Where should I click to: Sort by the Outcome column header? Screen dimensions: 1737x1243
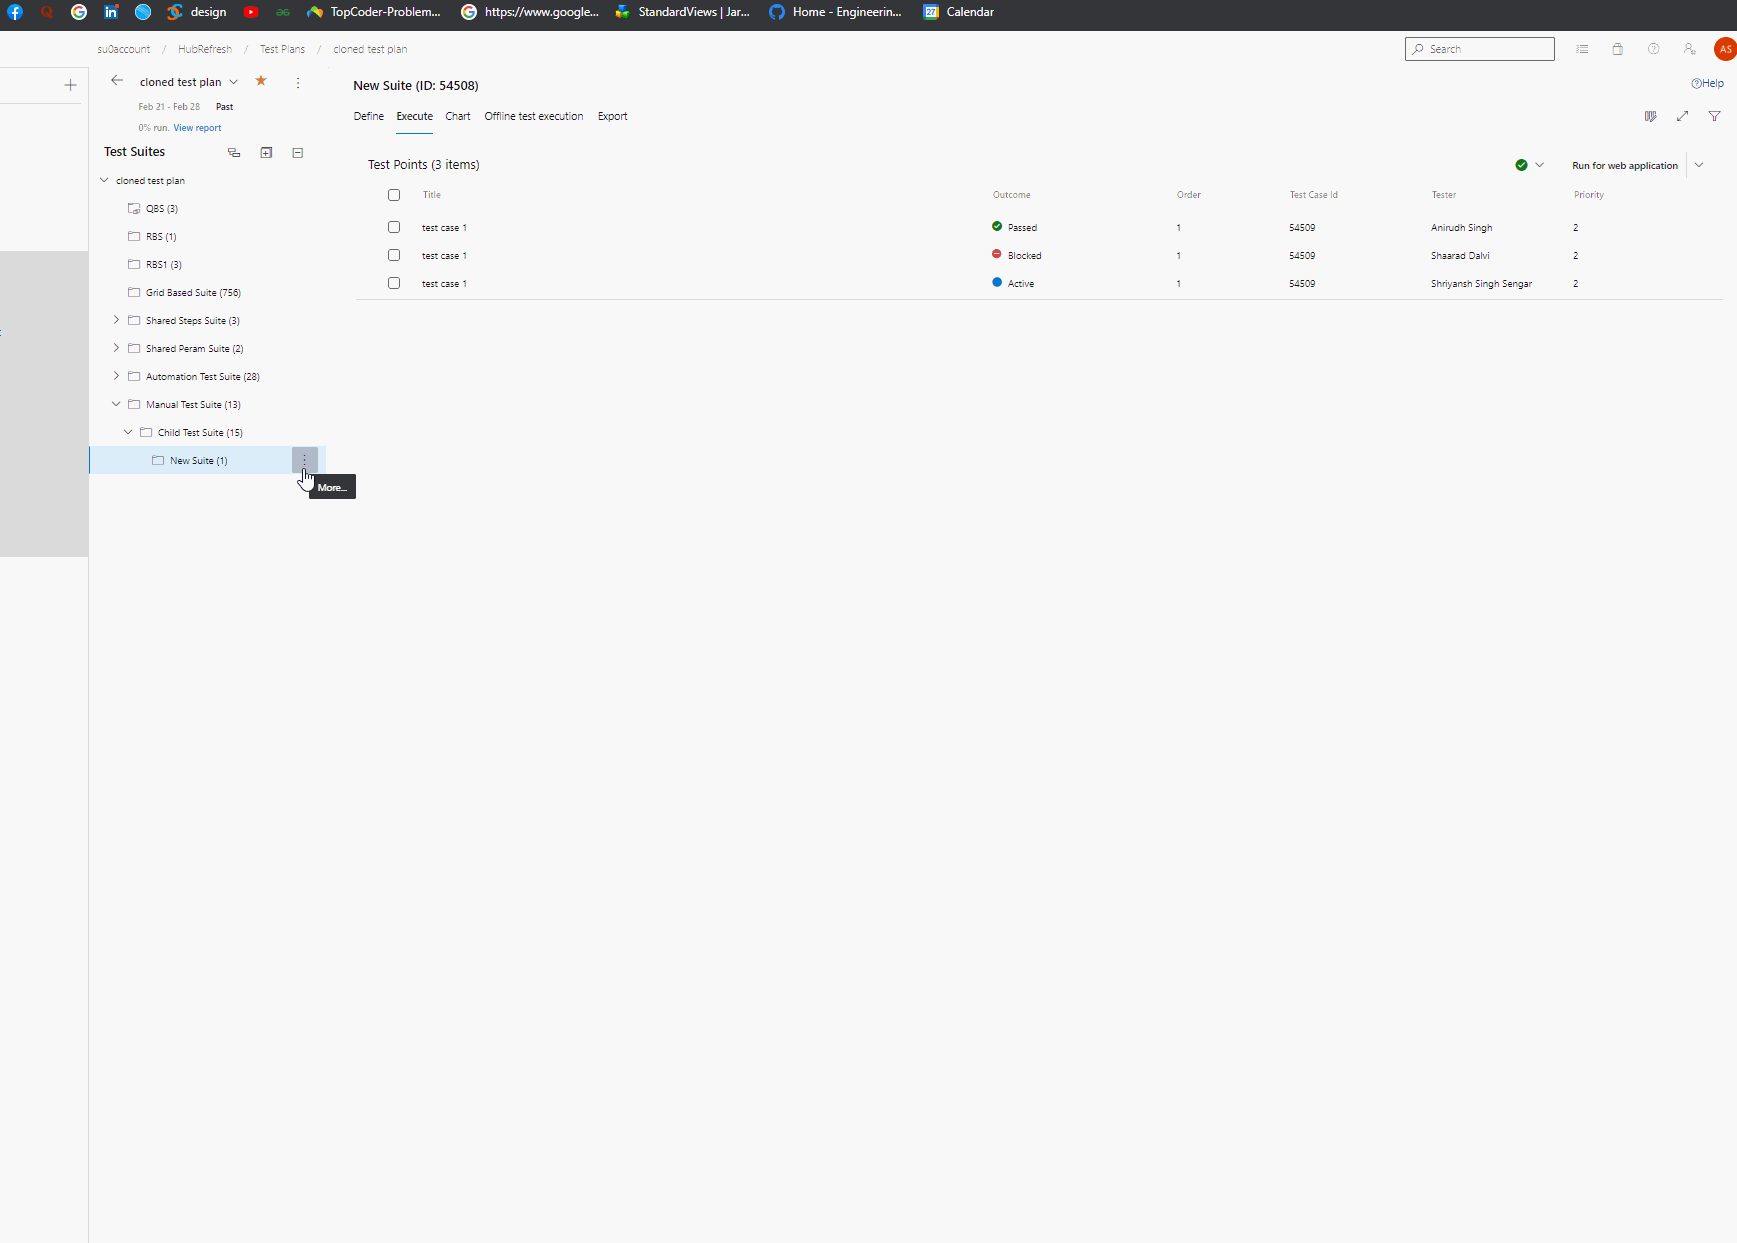pos(1012,195)
